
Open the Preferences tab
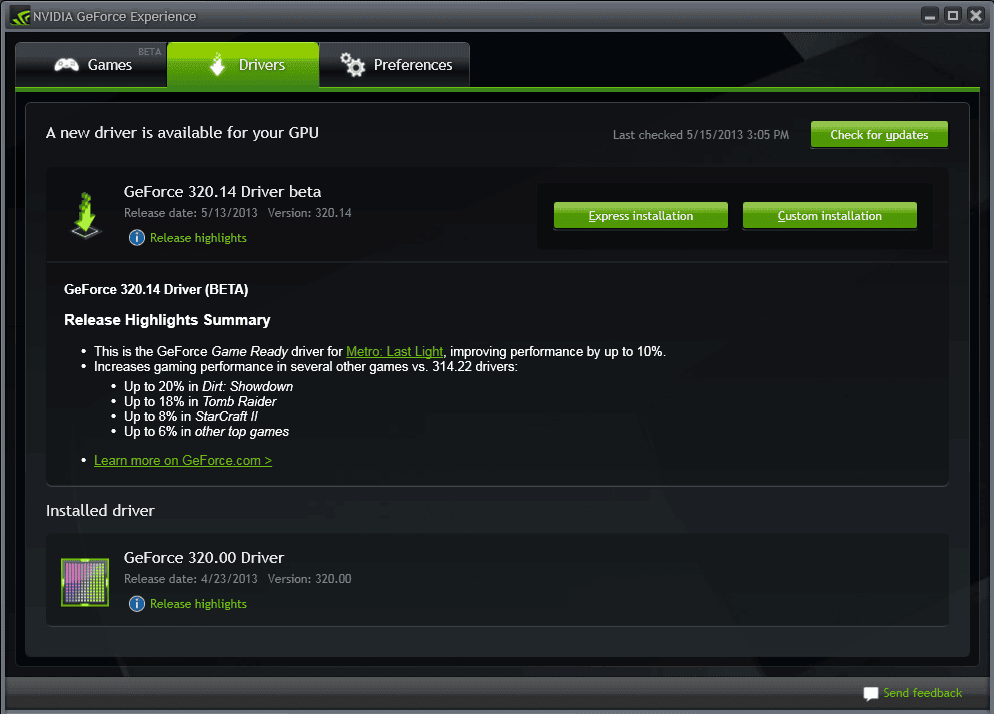click(x=394, y=65)
